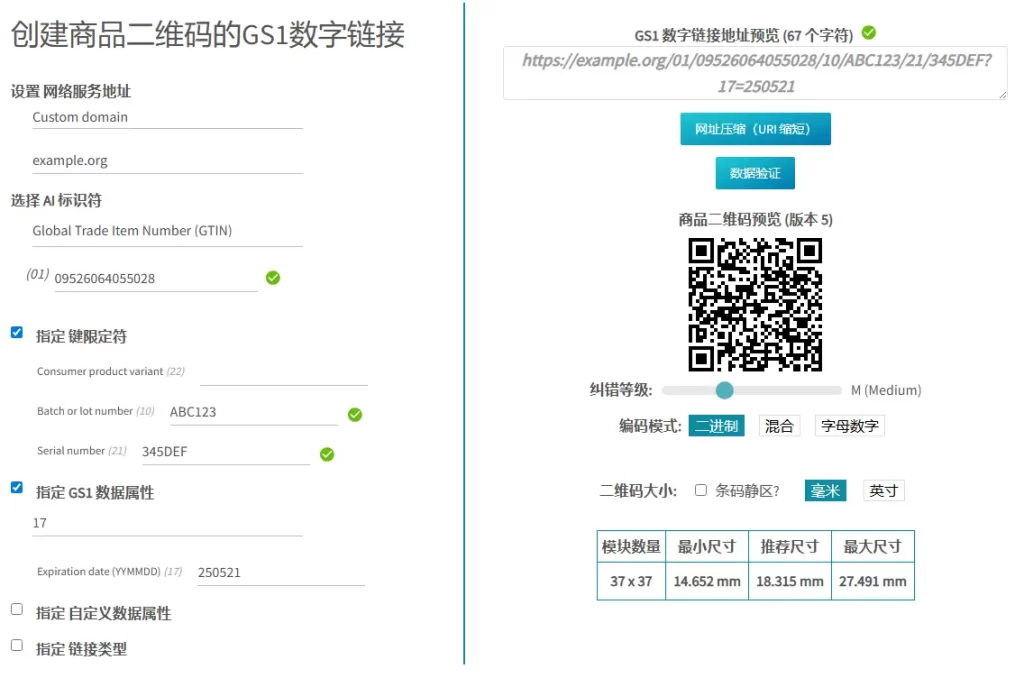1024x678 pixels.
Task: Click green checkmark next to GTIN value
Action: pyautogui.click(x=273, y=278)
